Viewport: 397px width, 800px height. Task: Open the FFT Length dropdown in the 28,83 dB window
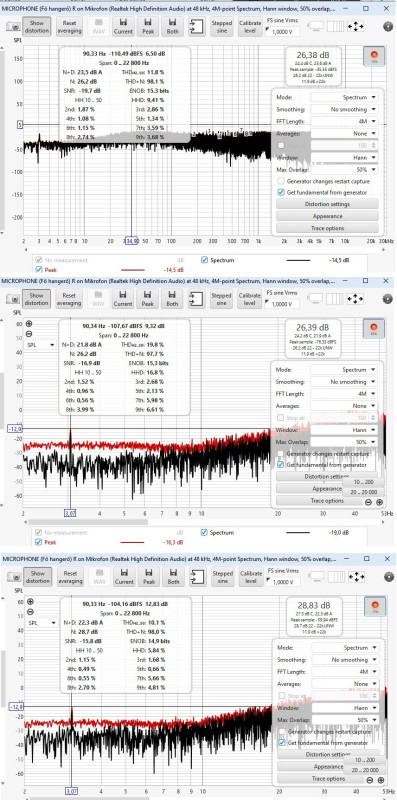[345, 672]
